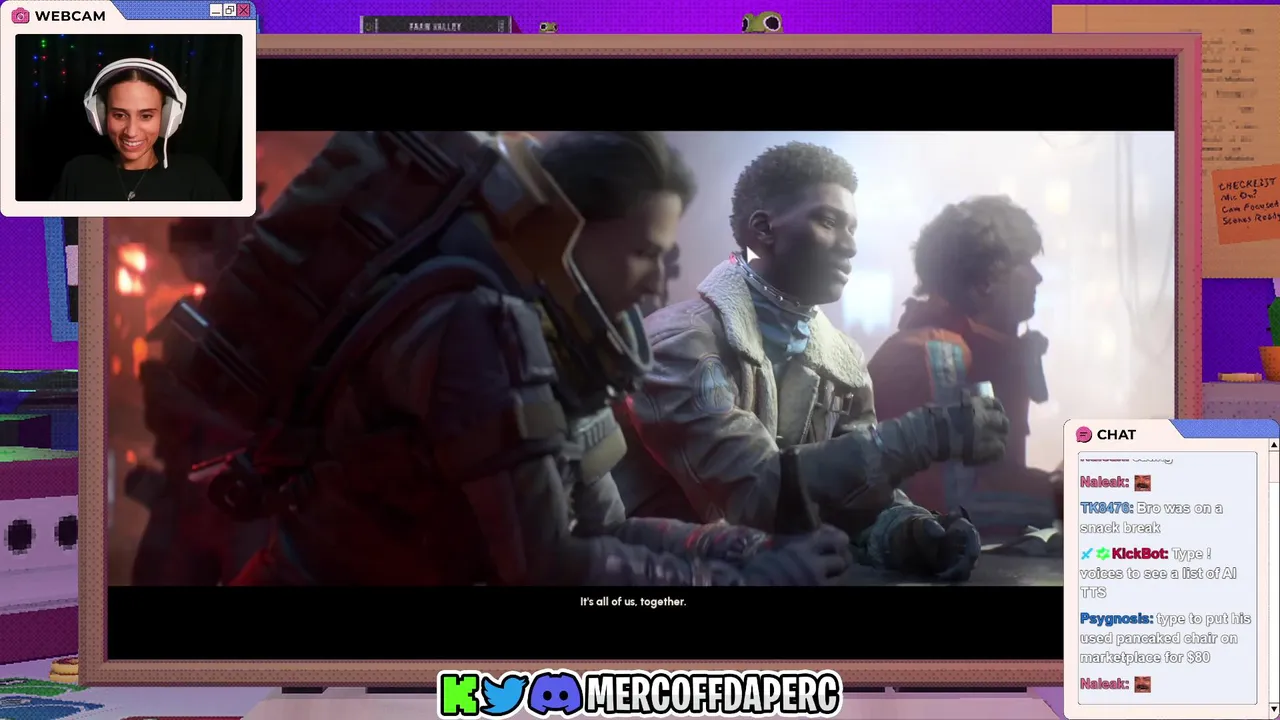Image resolution: width=1280 pixels, height=720 pixels.
Task: Select the Psygnosis username in chat
Action: pos(1116,619)
